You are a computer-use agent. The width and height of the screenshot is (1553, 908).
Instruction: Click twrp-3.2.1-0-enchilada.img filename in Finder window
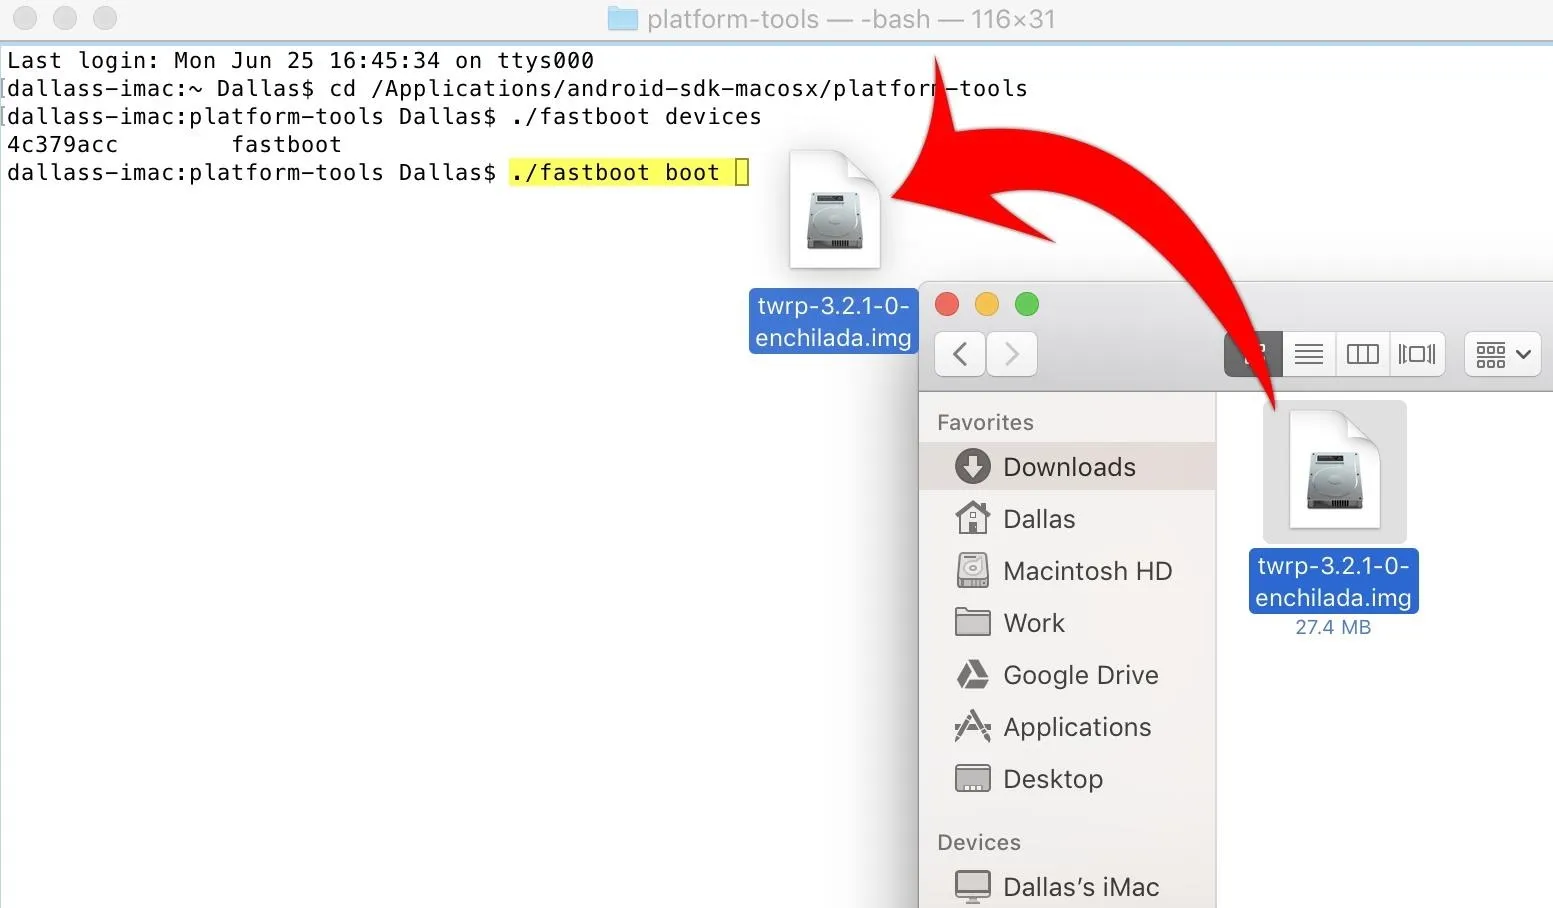point(1333,582)
